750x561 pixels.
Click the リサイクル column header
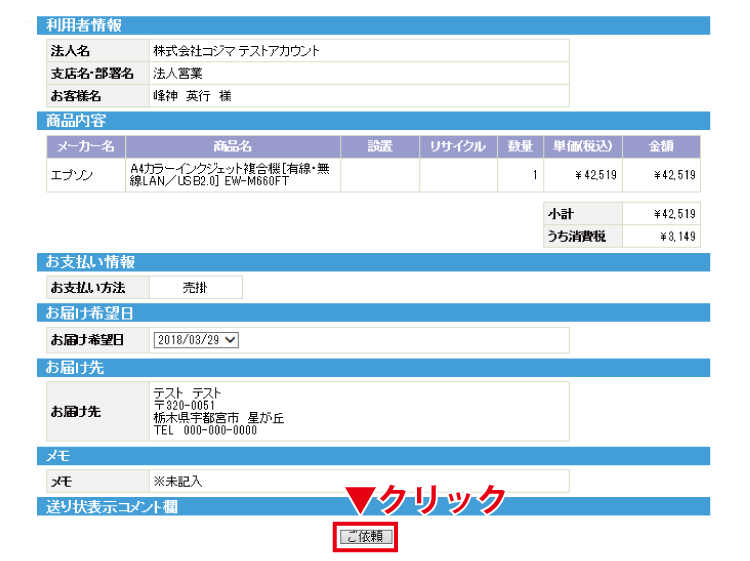(458, 147)
